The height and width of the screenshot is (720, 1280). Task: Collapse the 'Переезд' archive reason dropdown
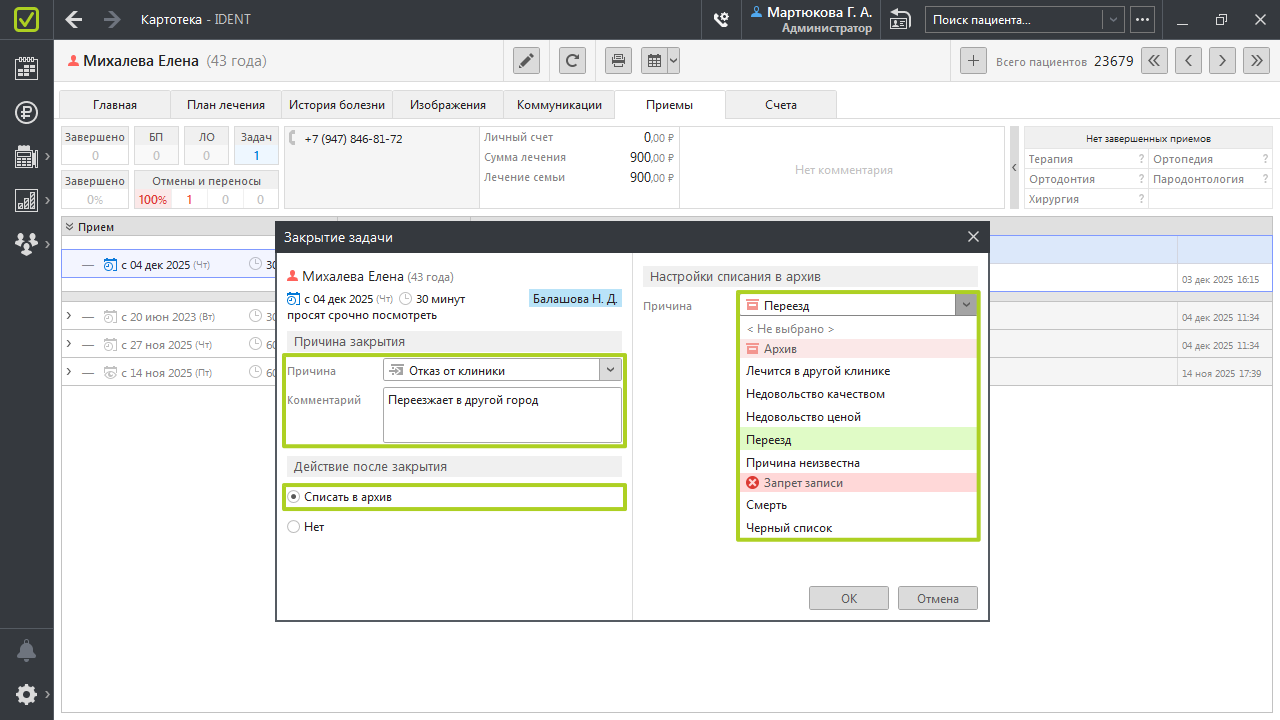pos(965,305)
